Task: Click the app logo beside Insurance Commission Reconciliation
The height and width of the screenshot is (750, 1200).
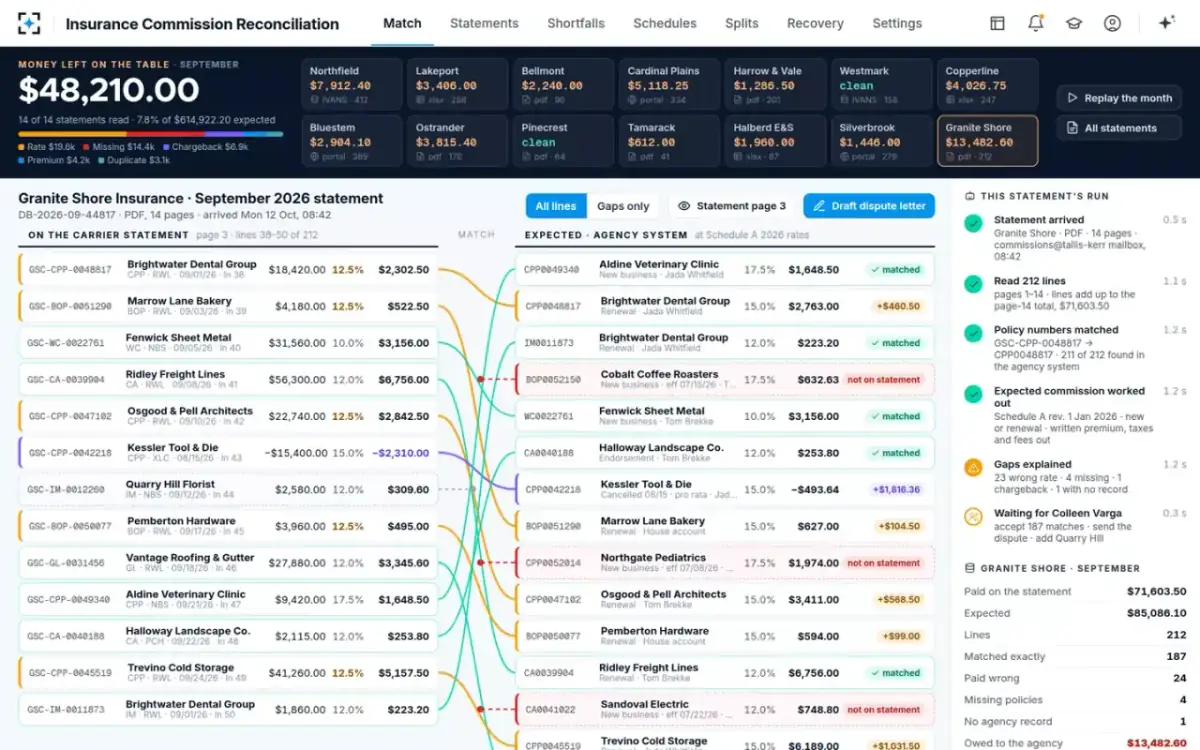Action: click(x=30, y=23)
